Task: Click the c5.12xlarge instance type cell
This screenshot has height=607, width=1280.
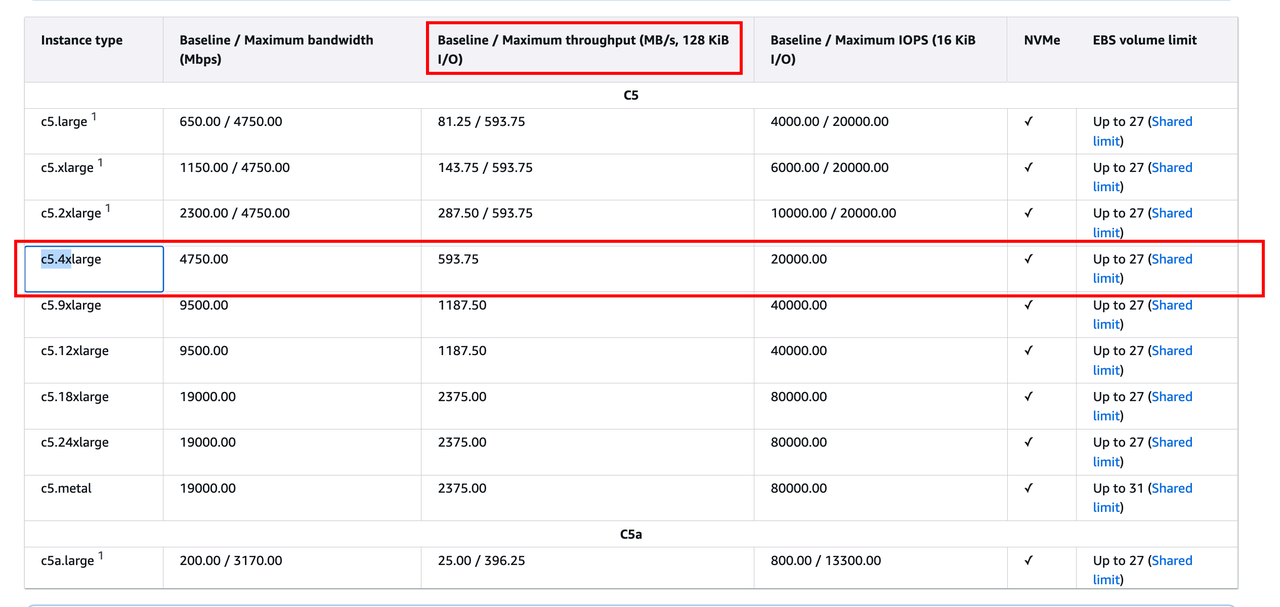Action: pos(94,361)
